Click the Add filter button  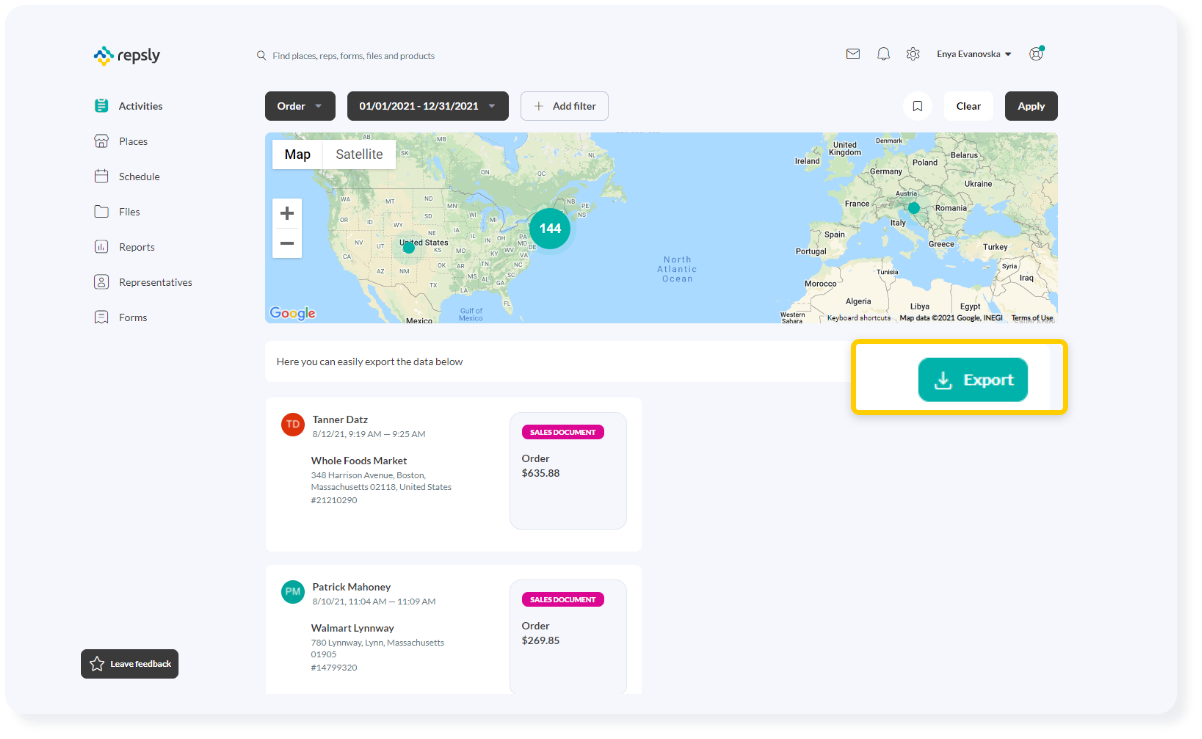564,106
